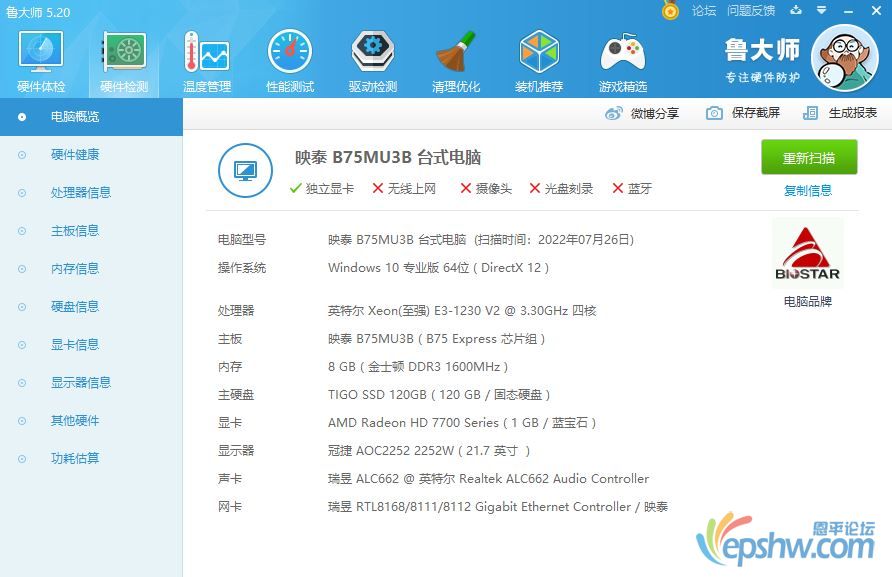892x577 pixels.
Task: Select the 硬件检测 hardware detection icon
Action: (x=124, y=61)
